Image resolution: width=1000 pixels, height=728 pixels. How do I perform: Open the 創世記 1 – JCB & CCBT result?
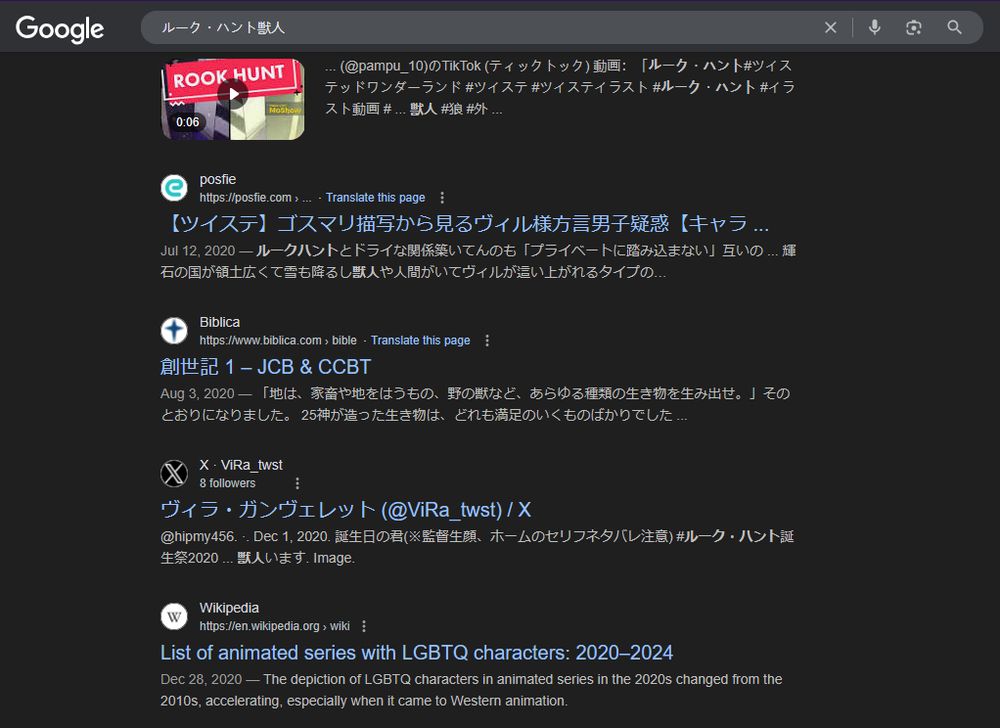[267, 366]
